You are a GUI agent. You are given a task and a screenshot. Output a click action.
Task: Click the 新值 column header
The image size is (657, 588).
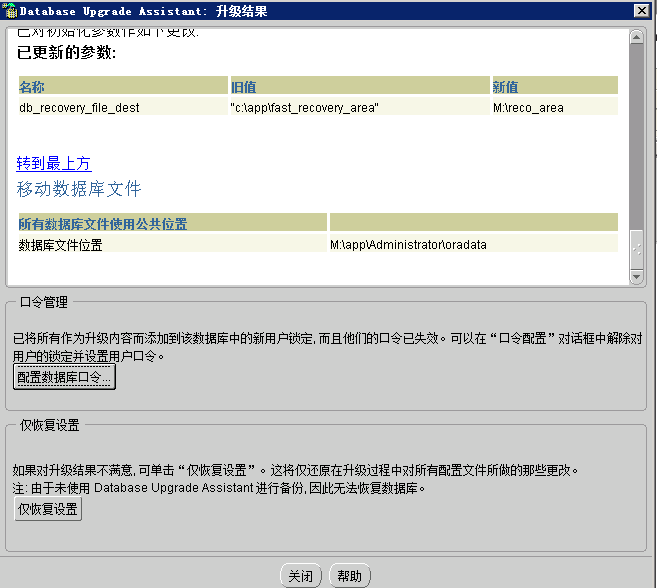(555, 86)
